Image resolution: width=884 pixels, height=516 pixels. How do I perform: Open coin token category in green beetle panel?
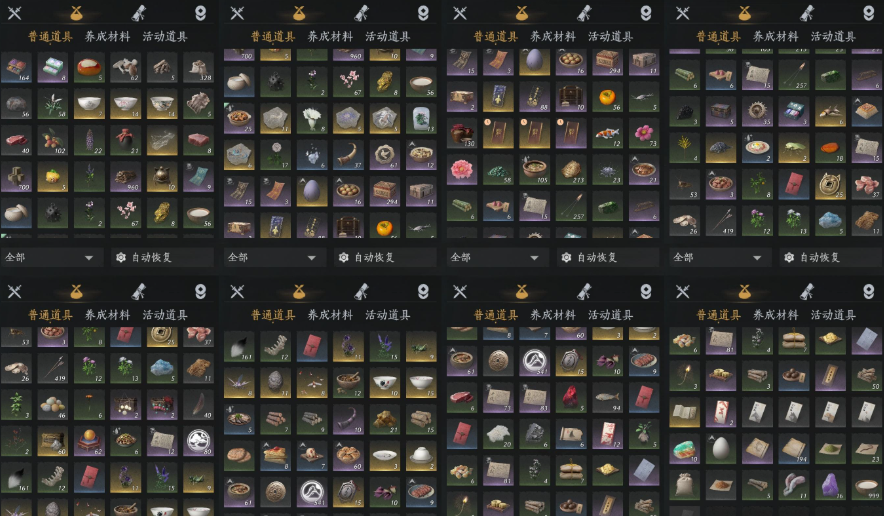(x=868, y=12)
